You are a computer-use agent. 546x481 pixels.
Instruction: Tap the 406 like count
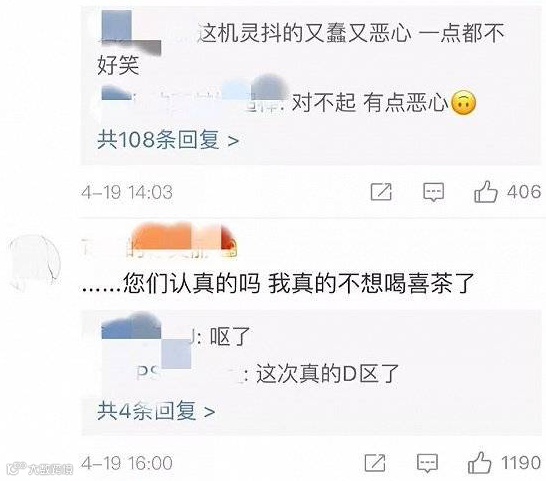click(523, 192)
